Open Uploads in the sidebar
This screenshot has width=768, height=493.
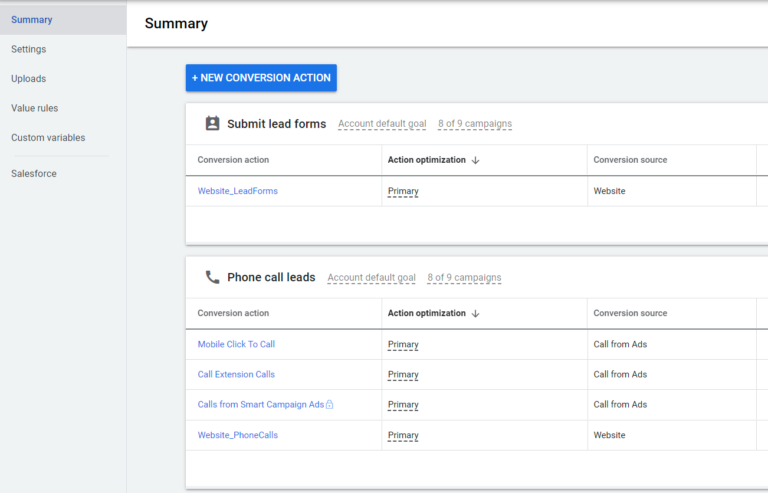(x=29, y=79)
